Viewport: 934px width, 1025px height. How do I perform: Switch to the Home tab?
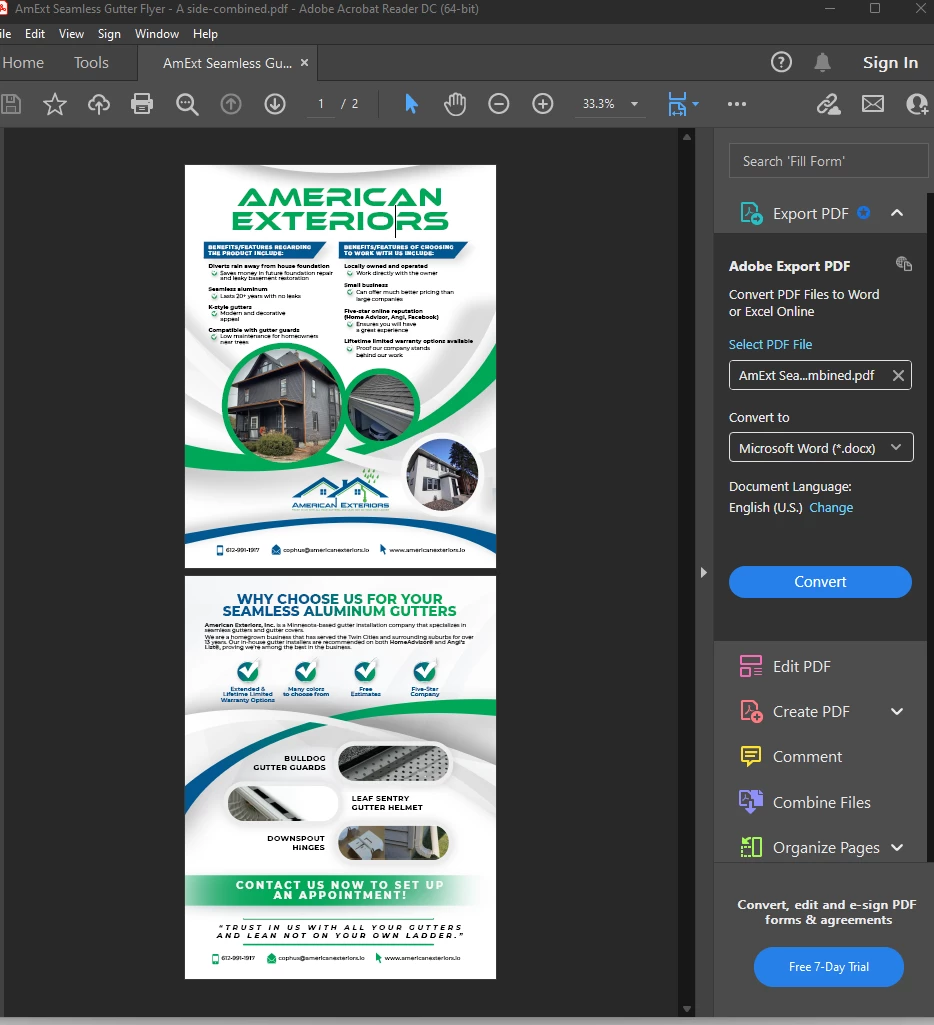pos(24,63)
